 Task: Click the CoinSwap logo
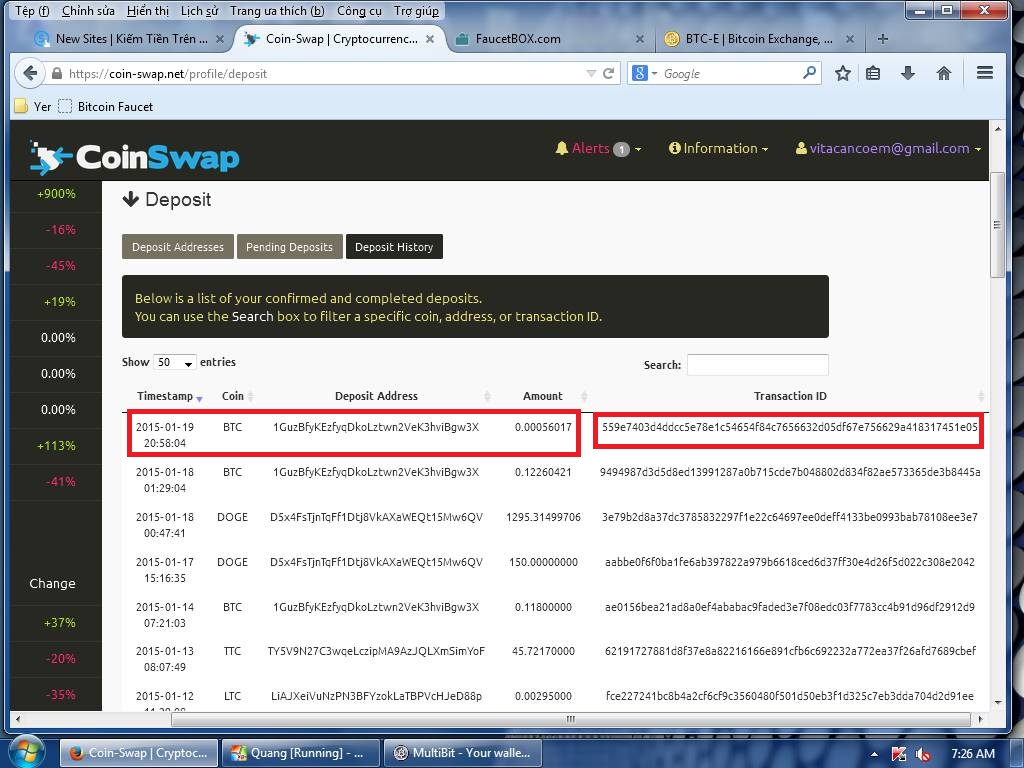click(x=135, y=157)
